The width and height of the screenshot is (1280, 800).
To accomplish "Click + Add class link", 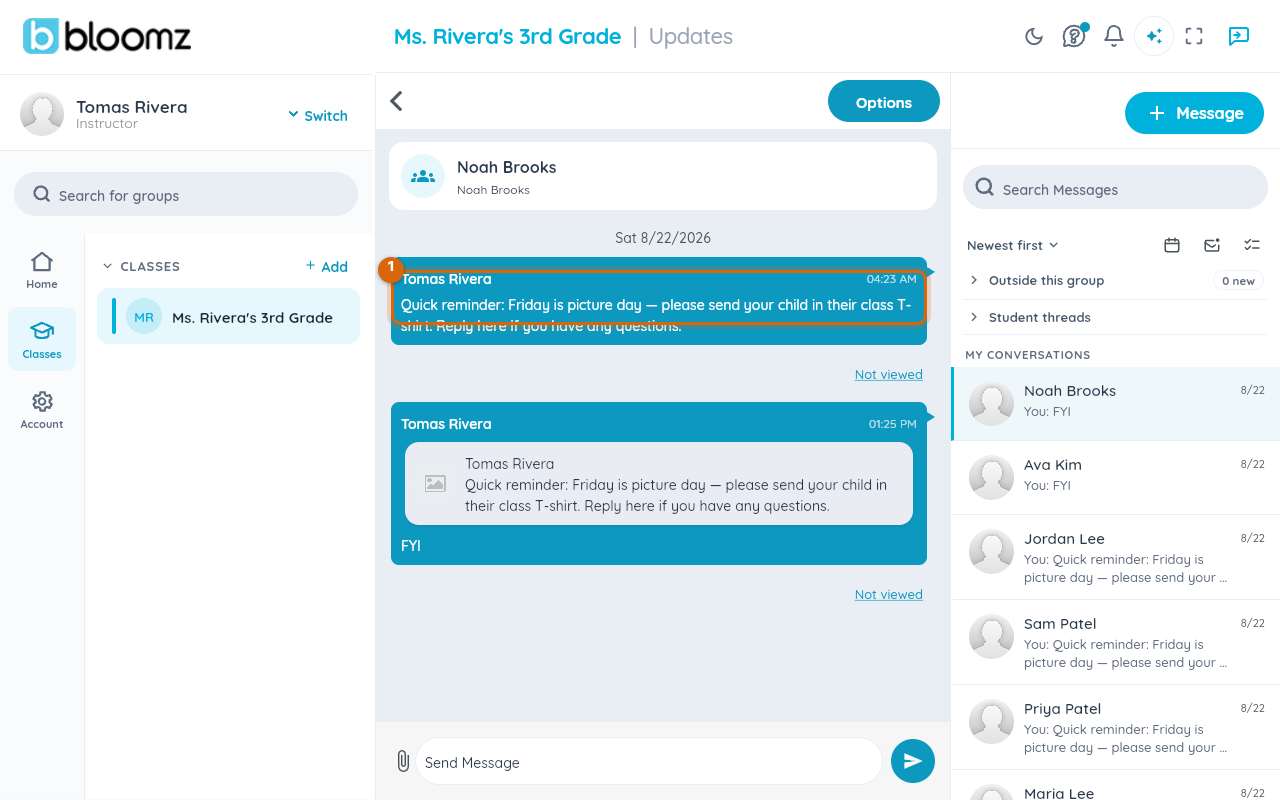I will (x=327, y=266).
